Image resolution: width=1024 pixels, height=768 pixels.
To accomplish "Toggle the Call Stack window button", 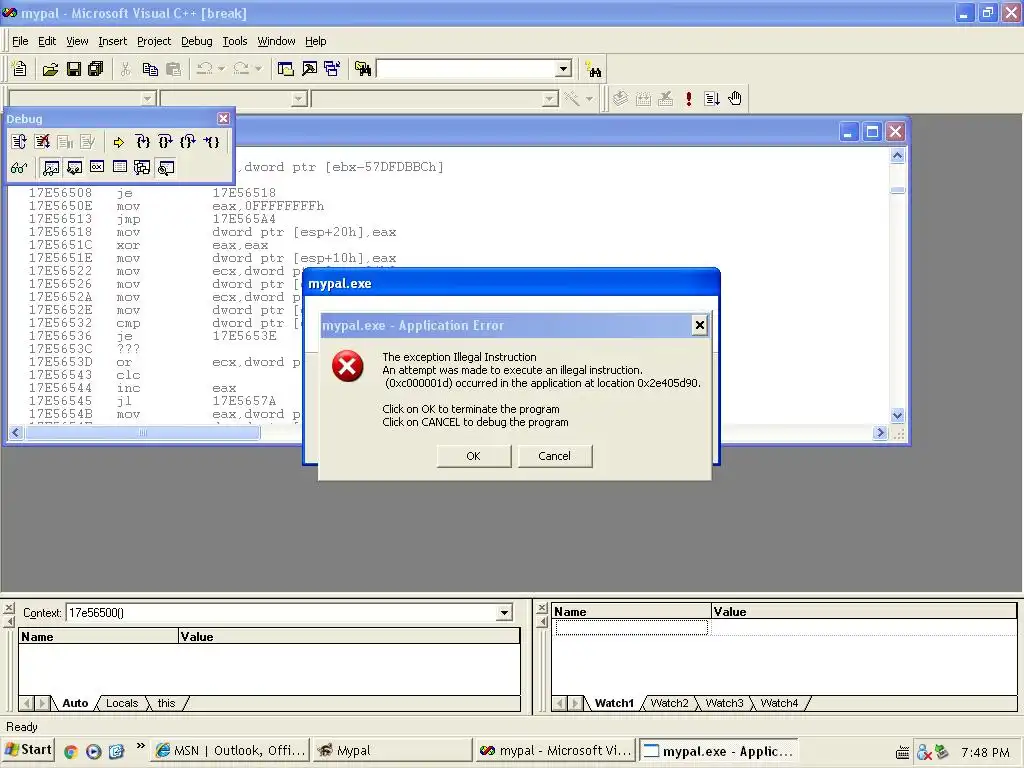I will [x=142, y=168].
